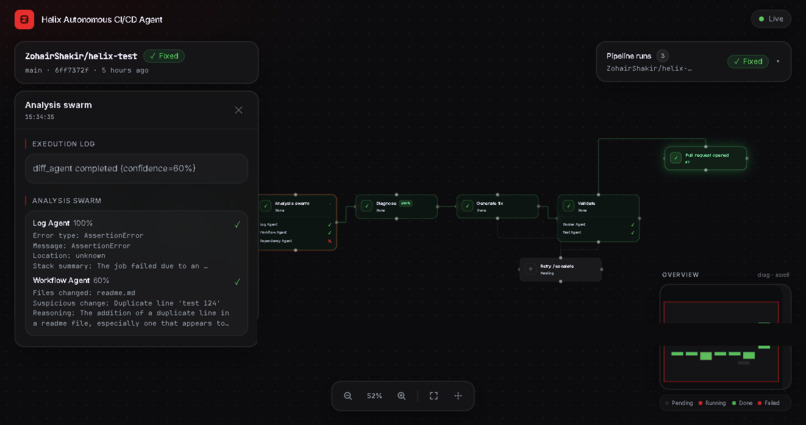Select the Validate node title
The height and width of the screenshot is (425, 806).
point(587,204)
